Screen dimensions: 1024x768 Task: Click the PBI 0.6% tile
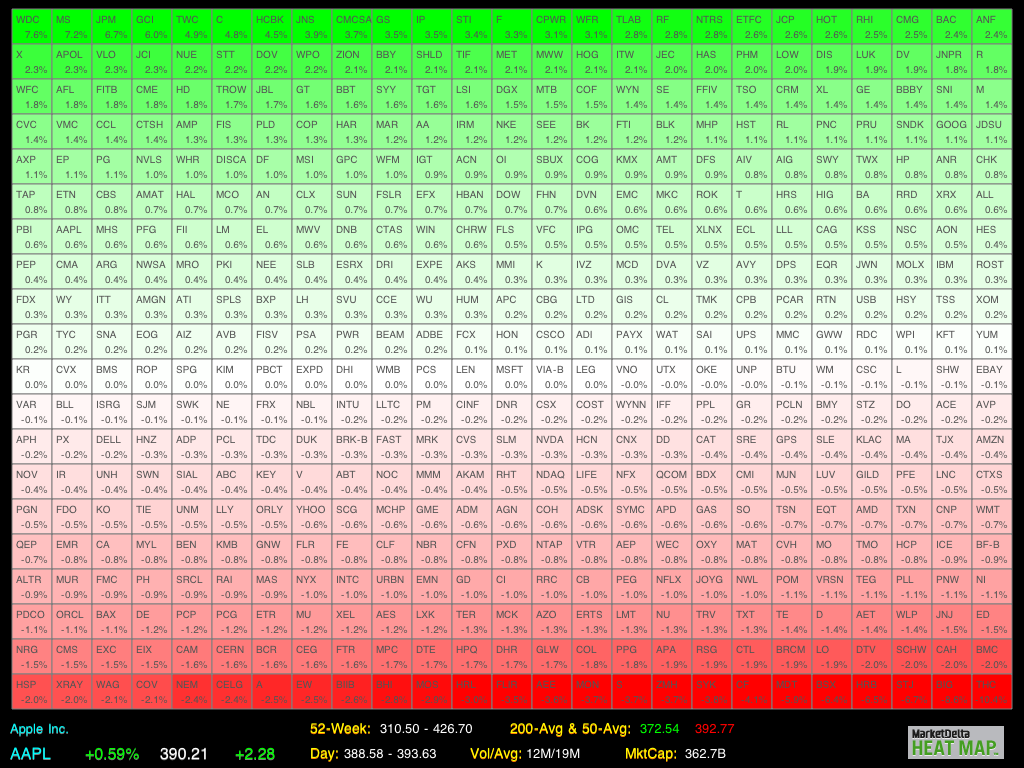pos(31,237)
